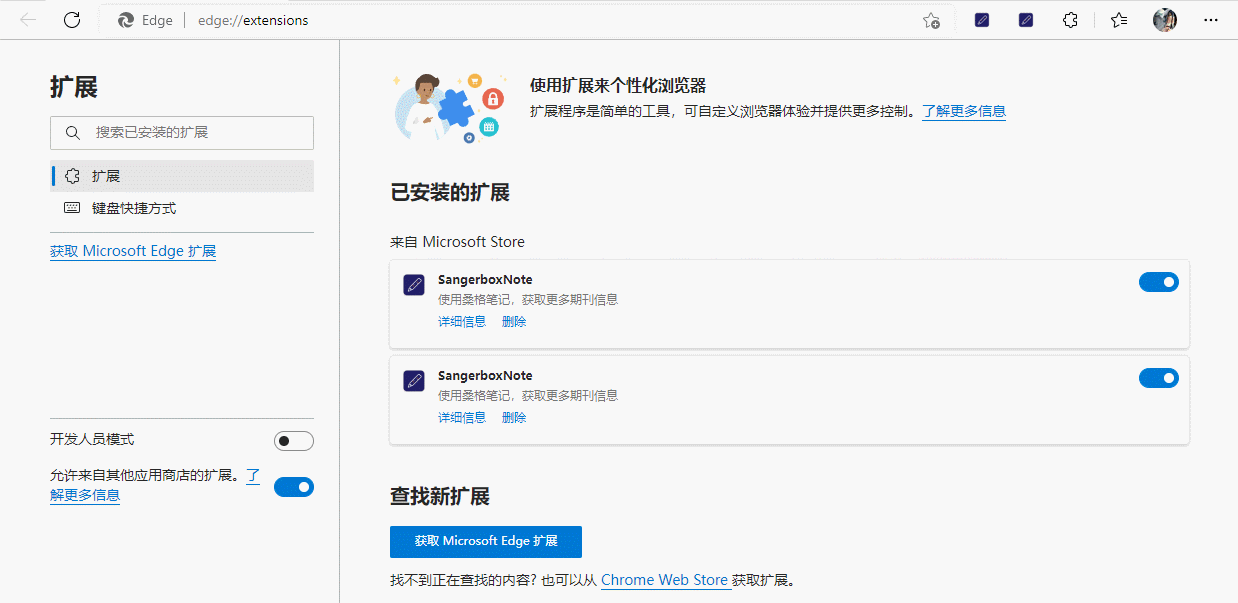Click the blue 获取 Microsoft Edge 扩展 button
This screenshot has width=1238, height=603.
(x=486, y=541)
